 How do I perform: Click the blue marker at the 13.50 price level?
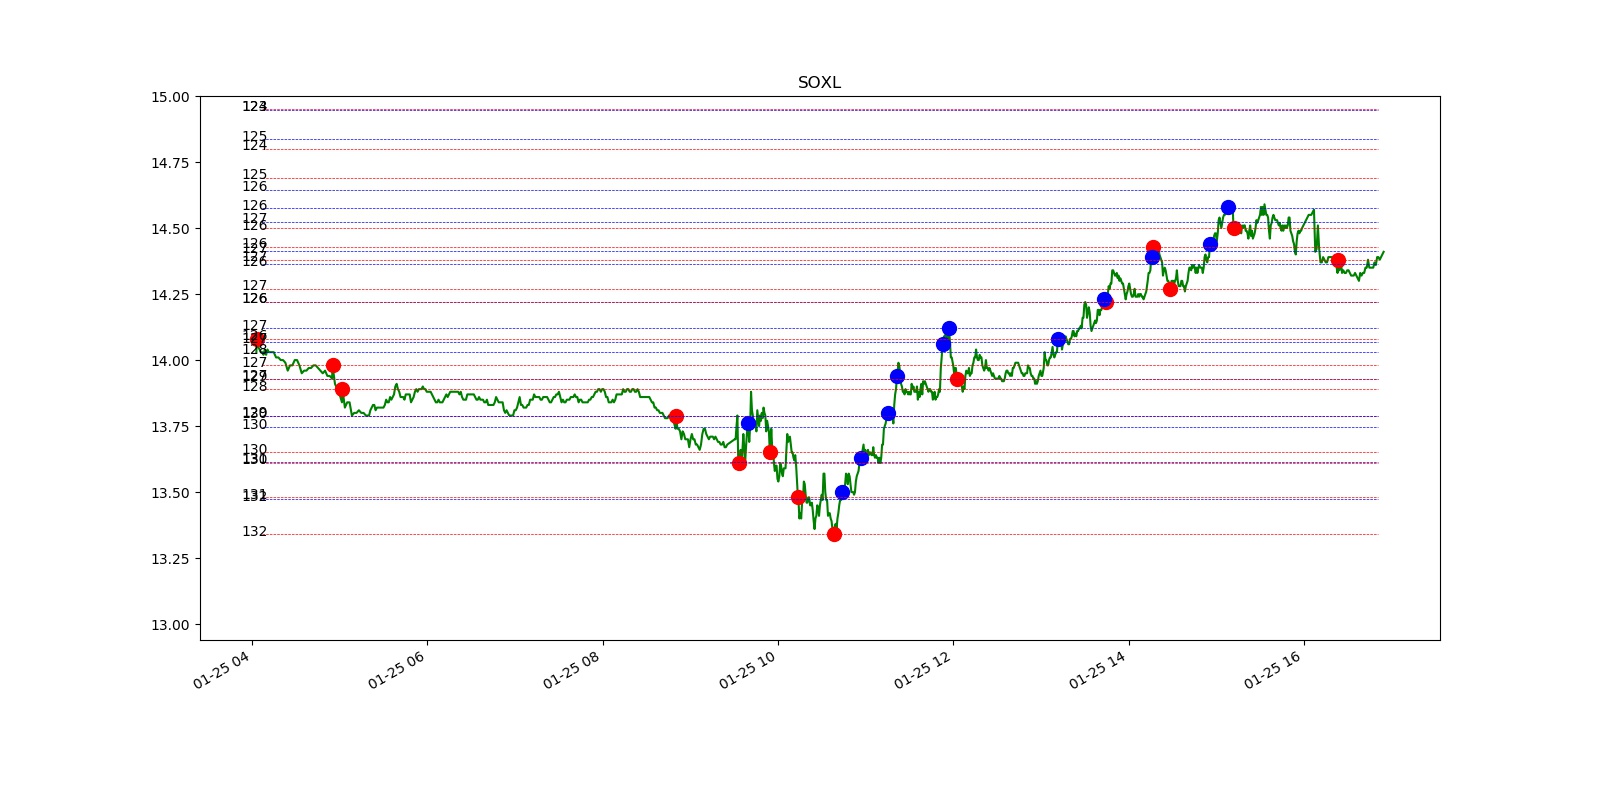point(842,492)
